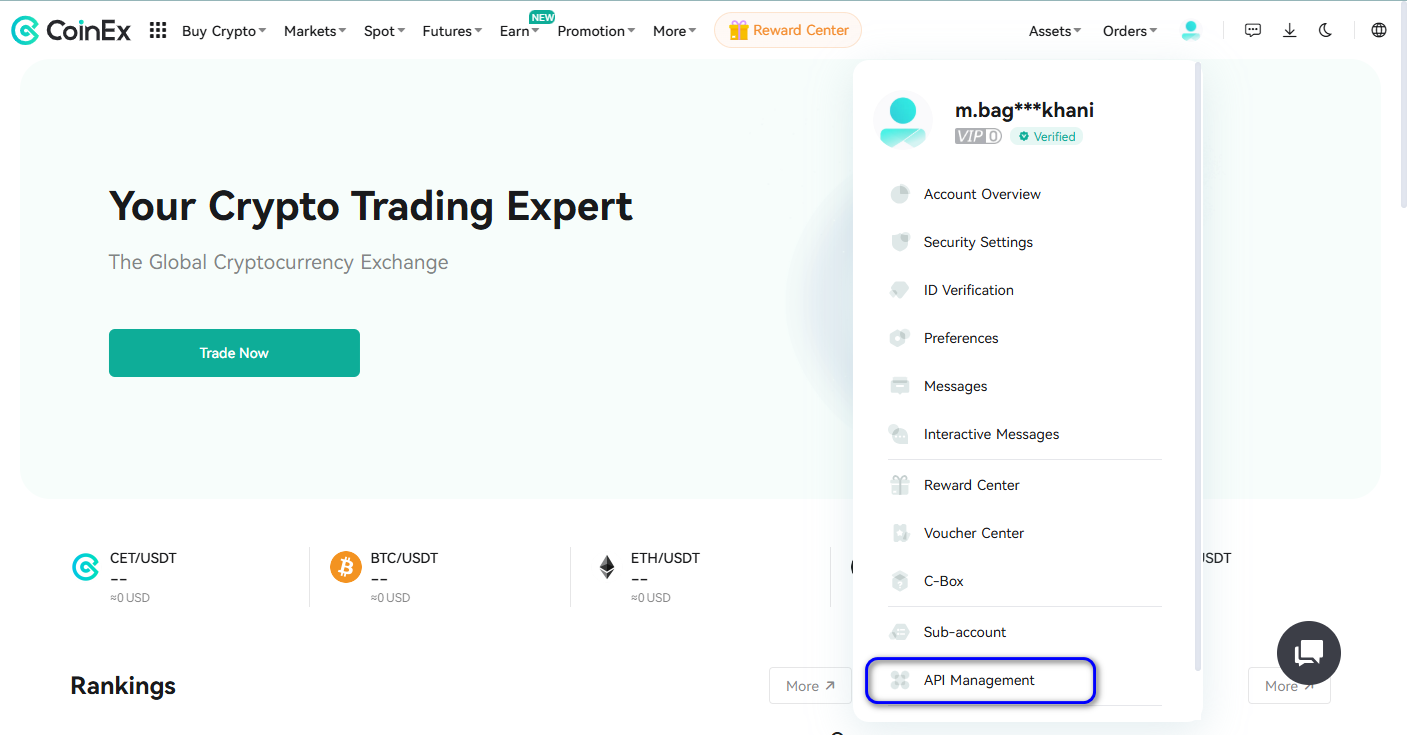Click the Bitcoin BTC/USDT ticker icon

pos(346,568)
